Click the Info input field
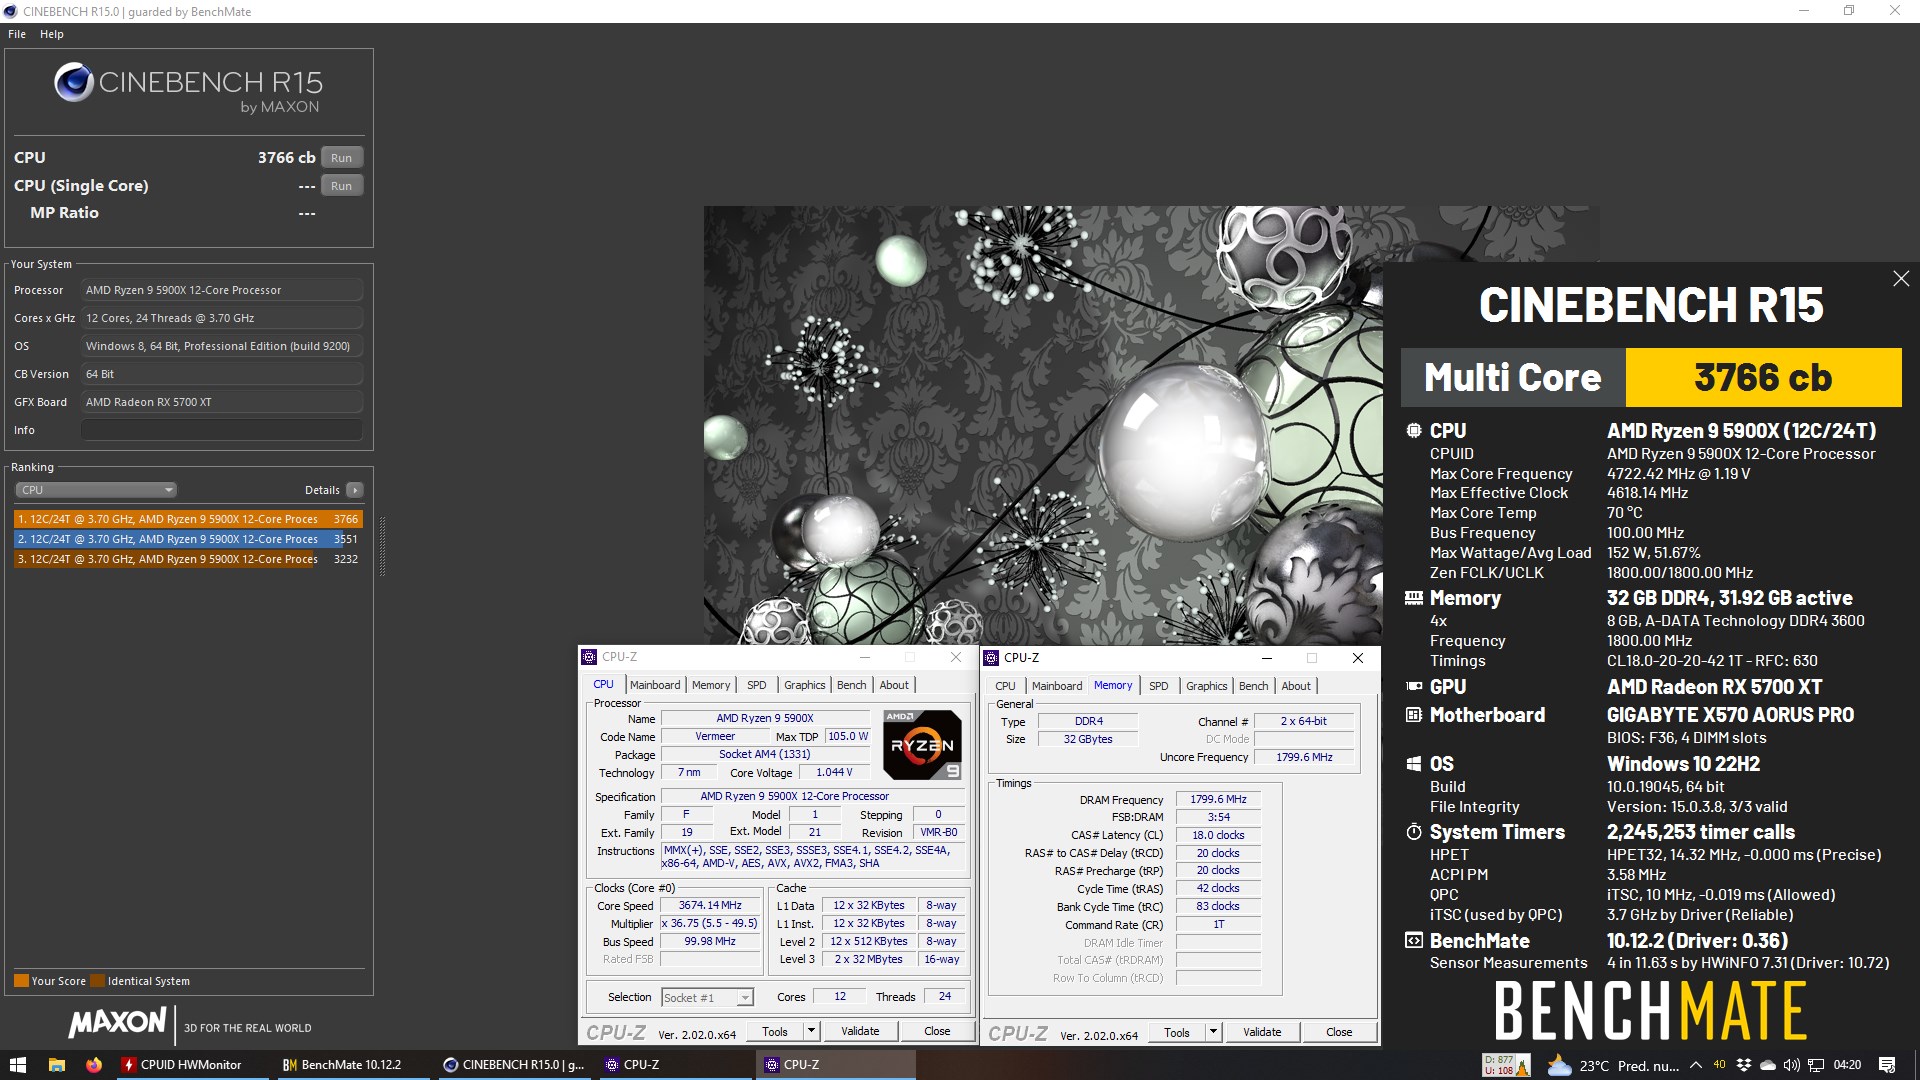Image resolution: width=1920 pixels, height=1080 pixels. point(222,430)
